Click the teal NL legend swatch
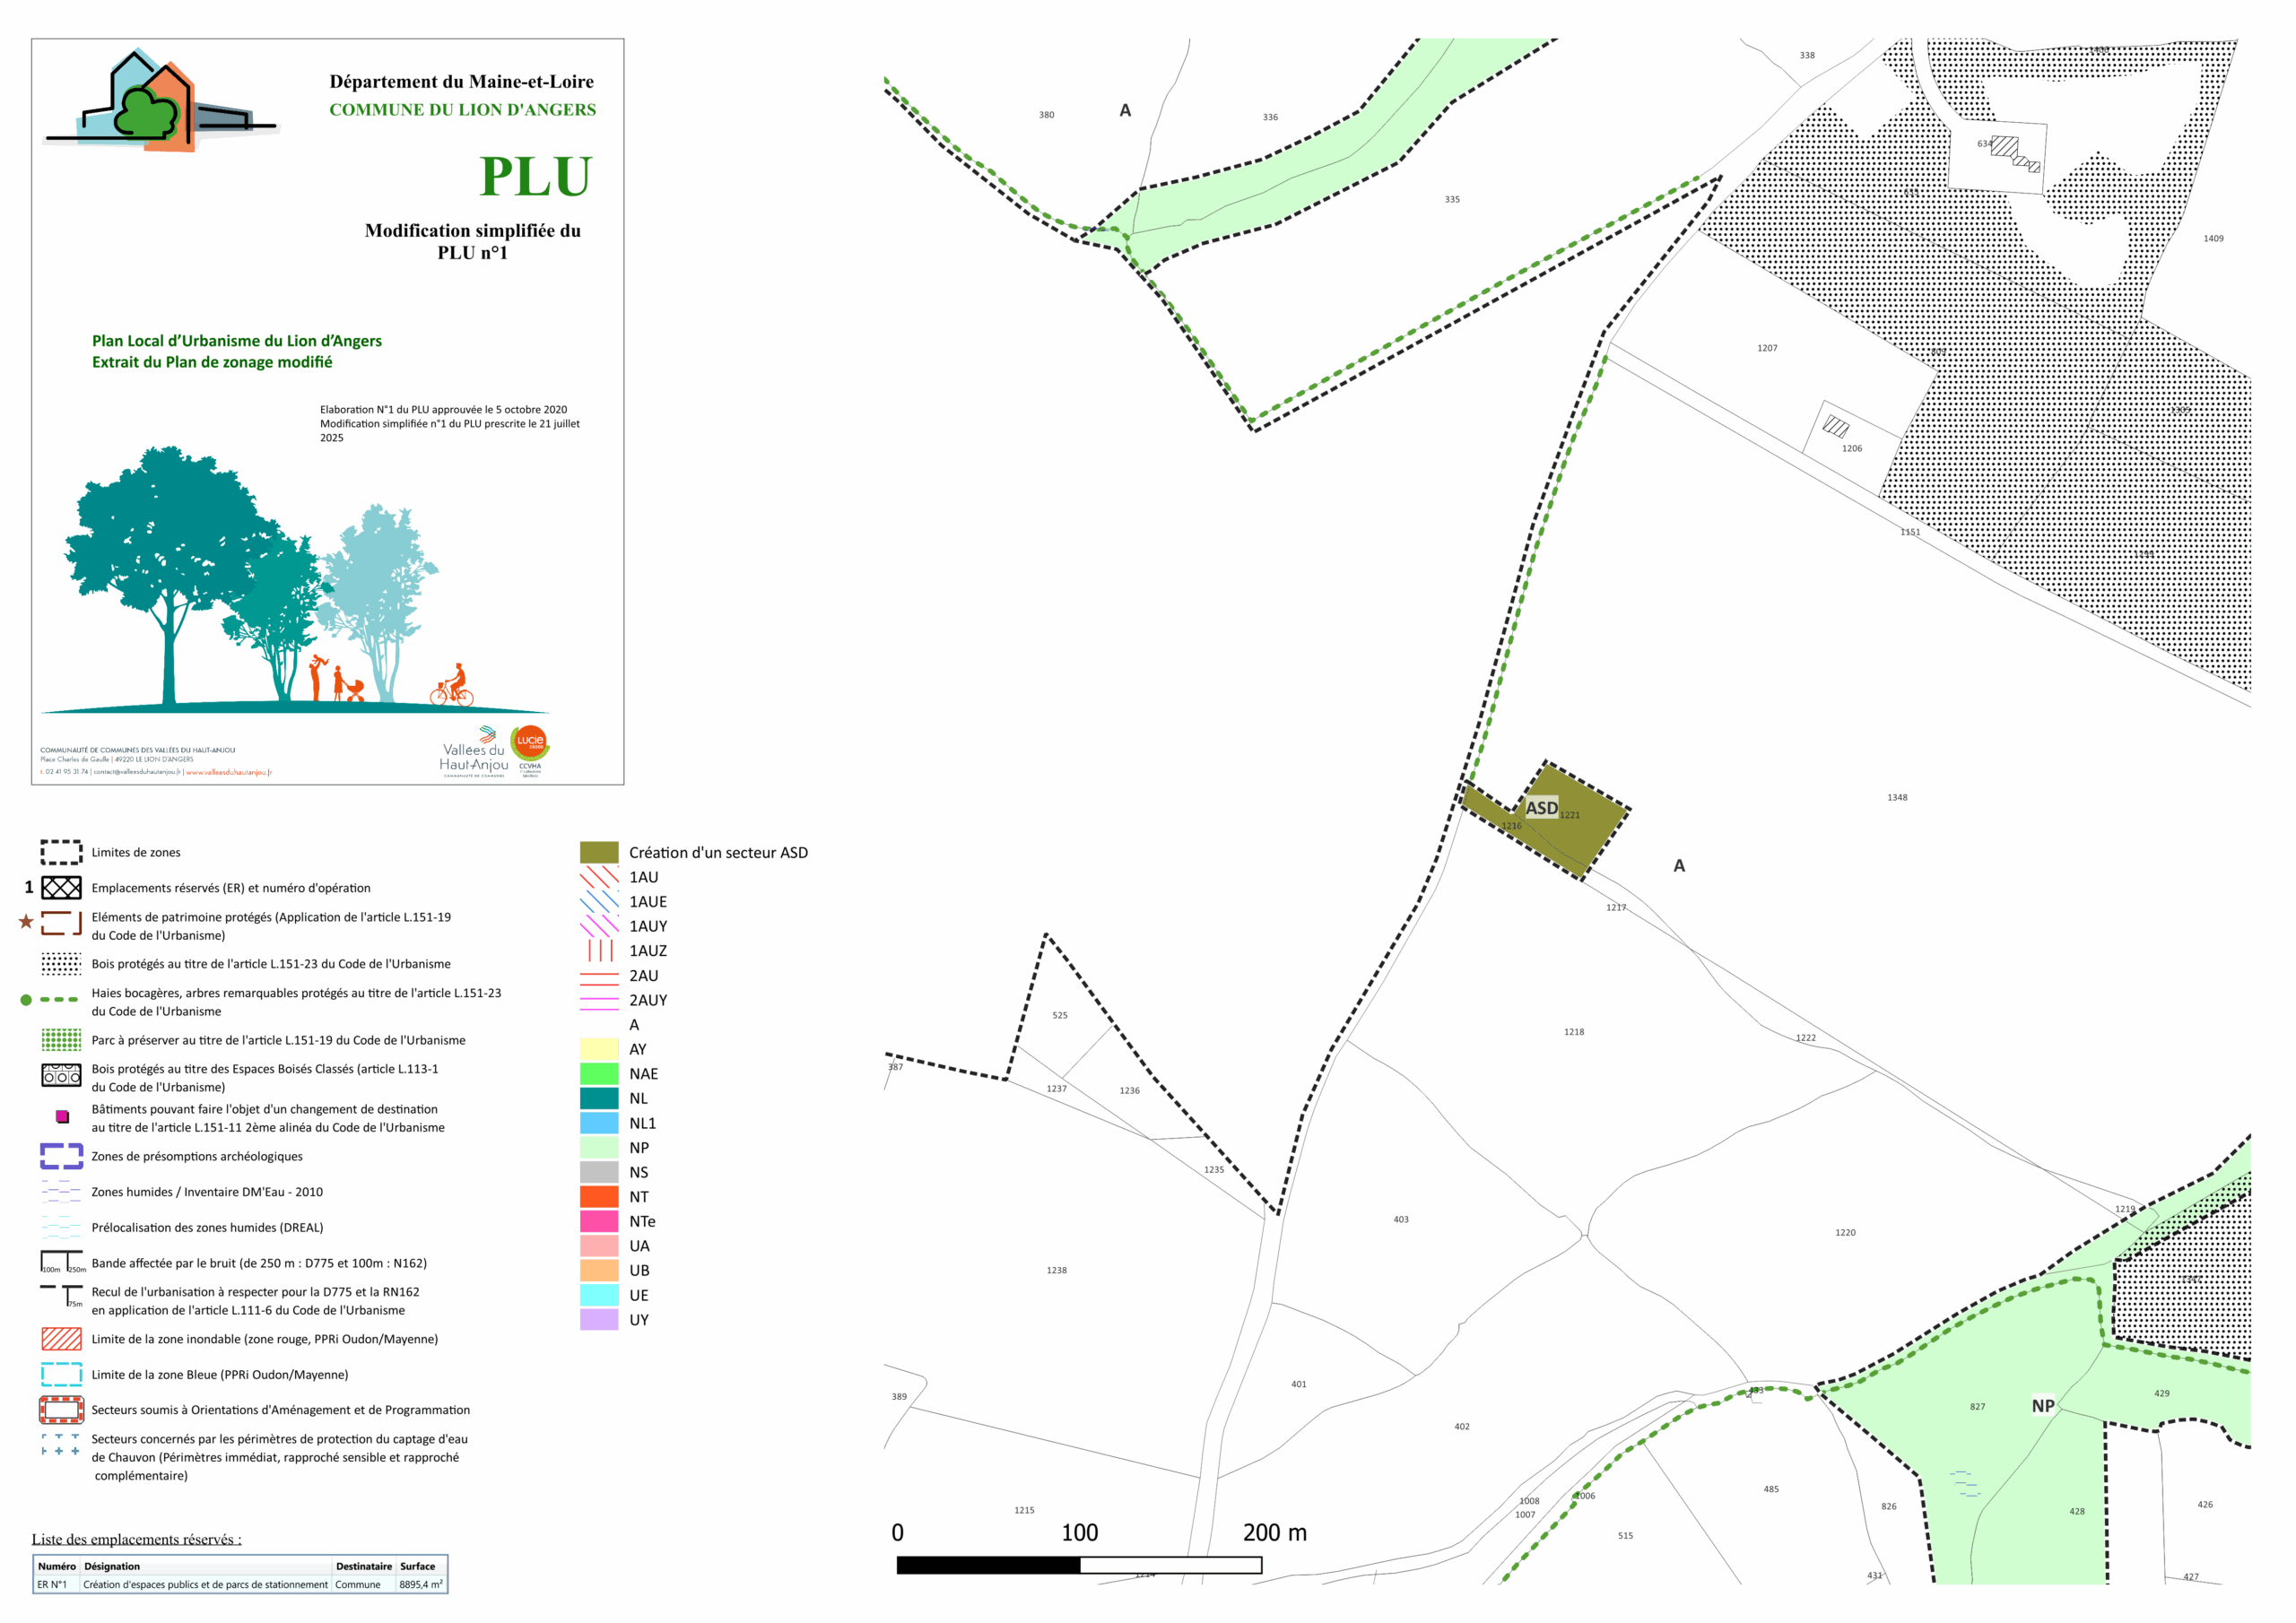Viewport: 2296px width, 1623px height. click(599, 1098)
